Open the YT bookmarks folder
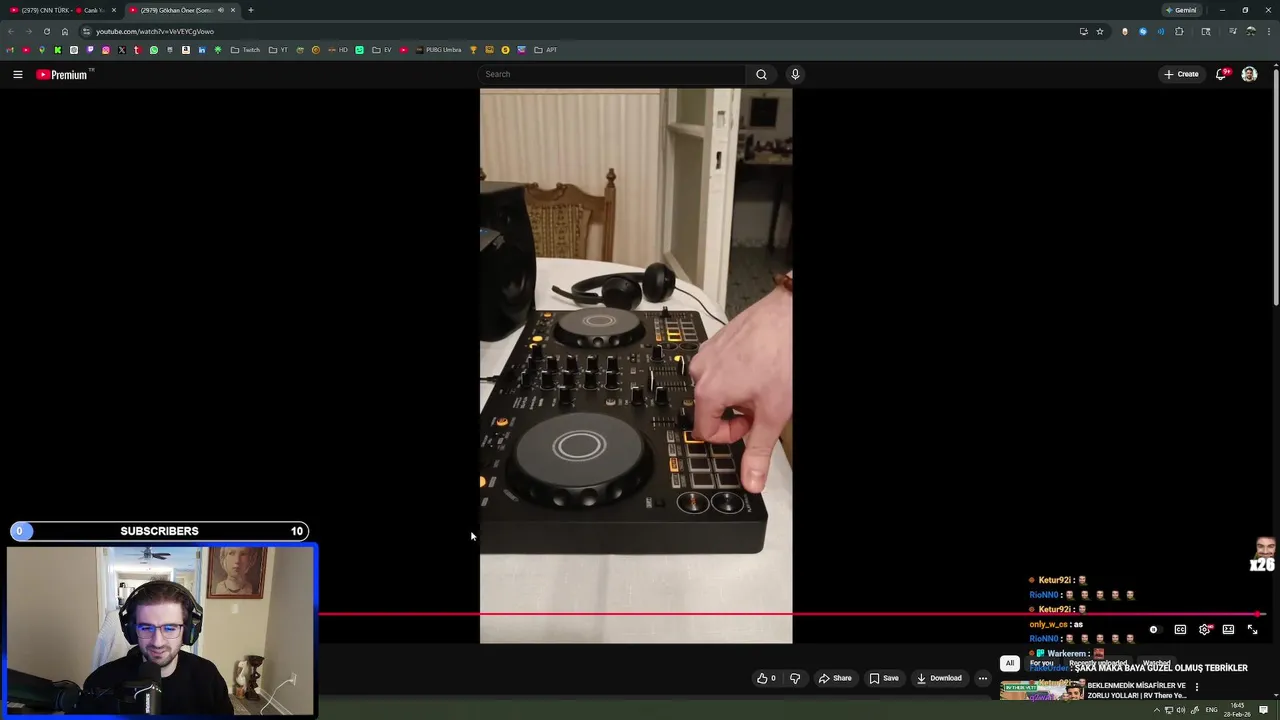This screenshot has height=720, width=1280. tap(279, 50)
